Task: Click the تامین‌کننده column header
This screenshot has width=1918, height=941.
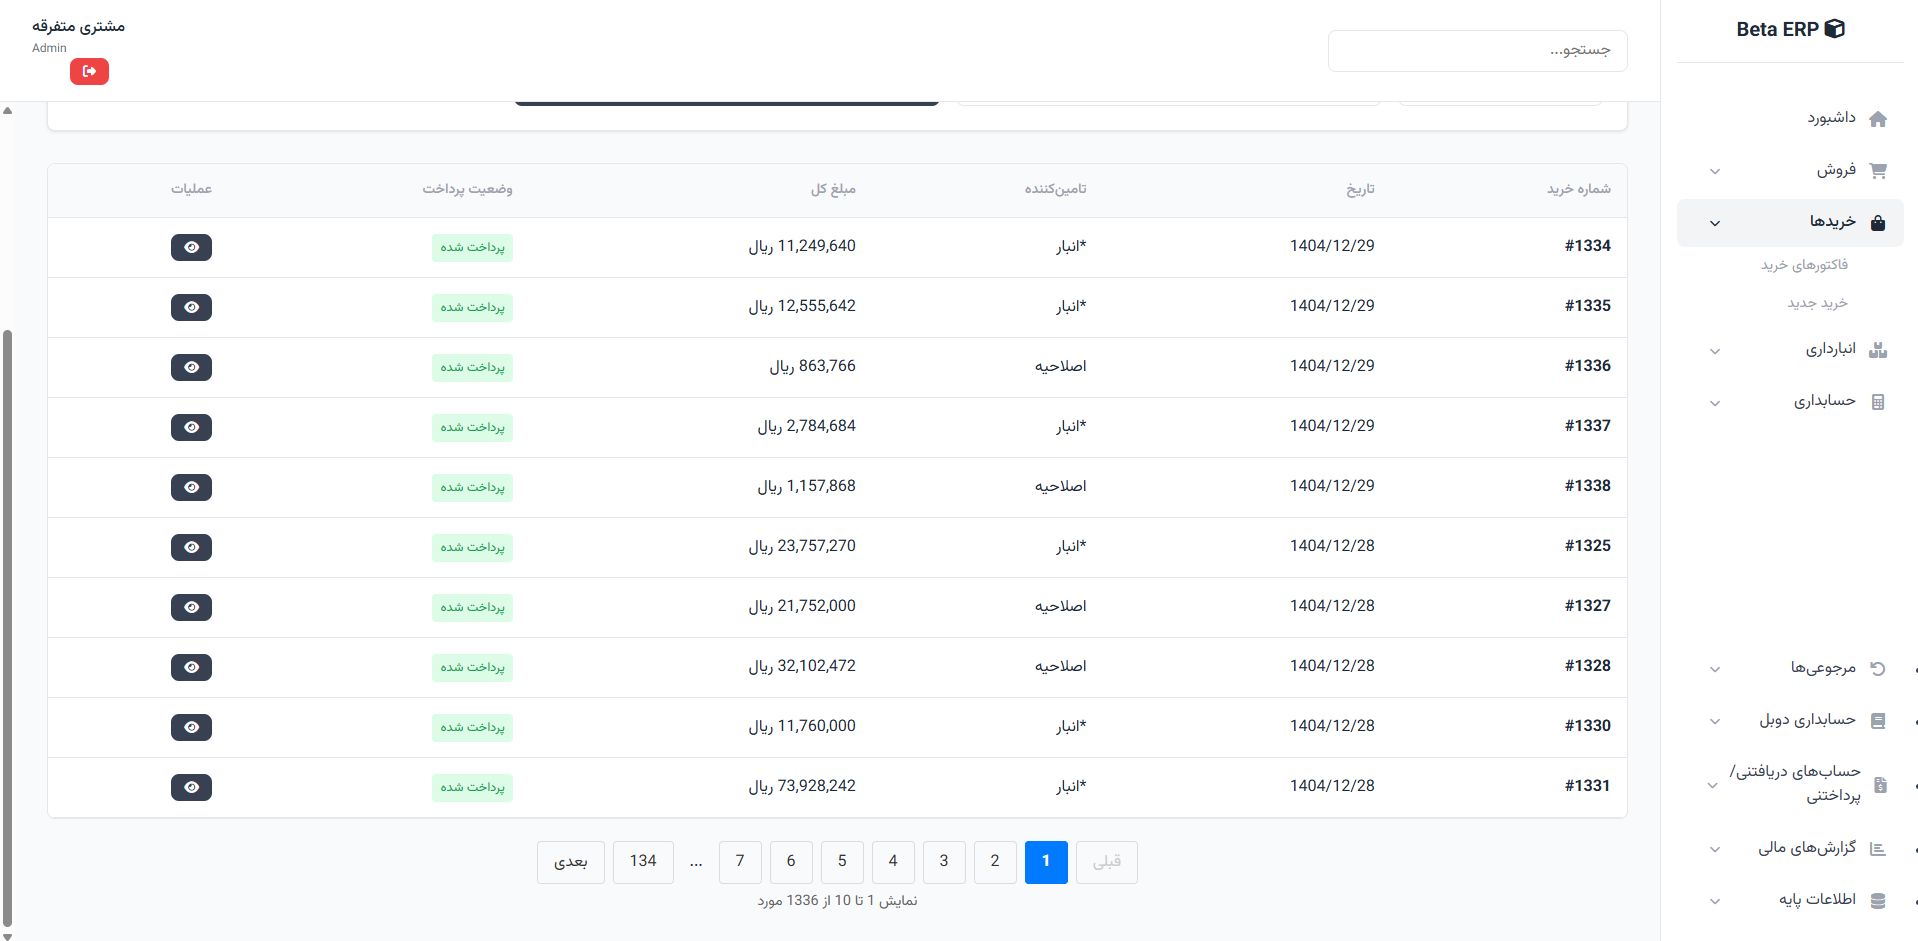Action: [1055, 189]
